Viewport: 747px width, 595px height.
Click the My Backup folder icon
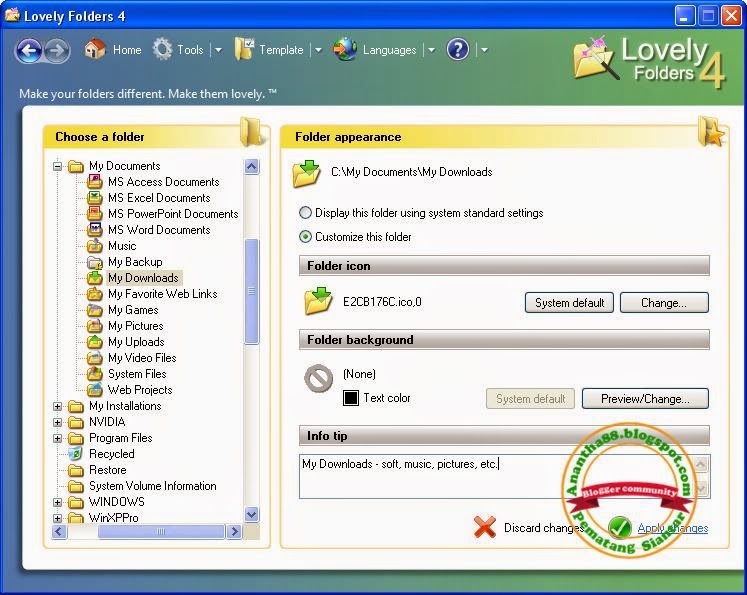[95, 262]
